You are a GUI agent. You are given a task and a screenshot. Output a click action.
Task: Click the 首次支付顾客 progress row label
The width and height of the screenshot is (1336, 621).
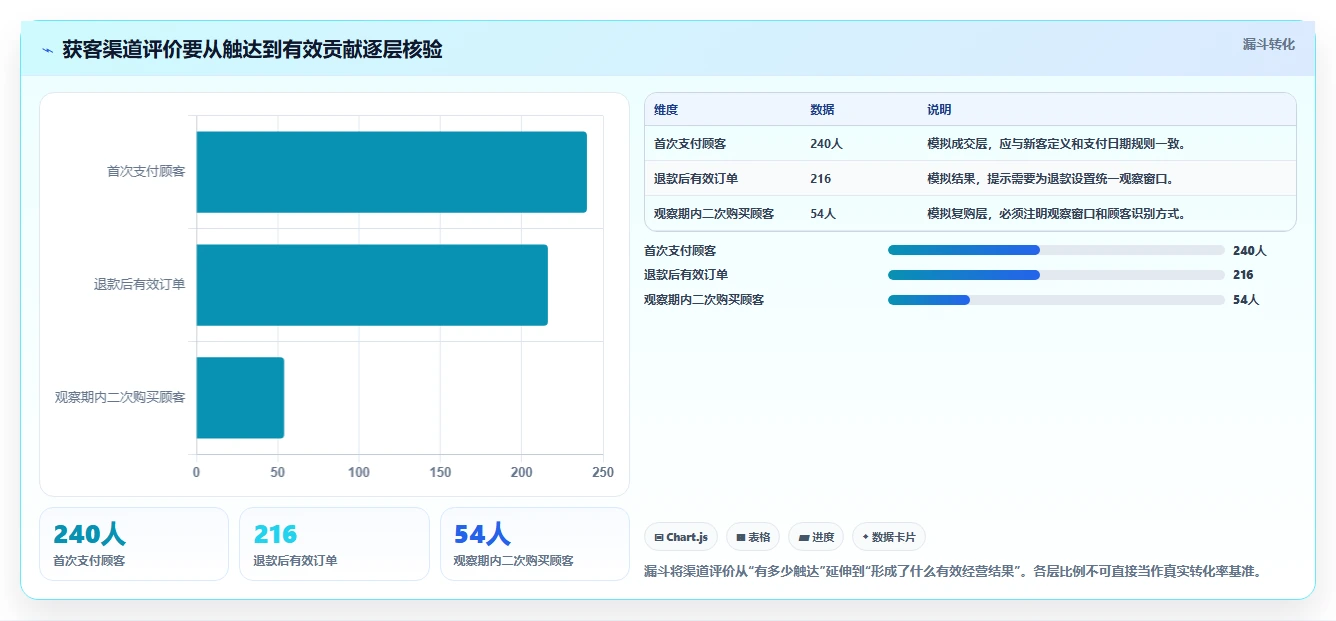click(680, 251)
